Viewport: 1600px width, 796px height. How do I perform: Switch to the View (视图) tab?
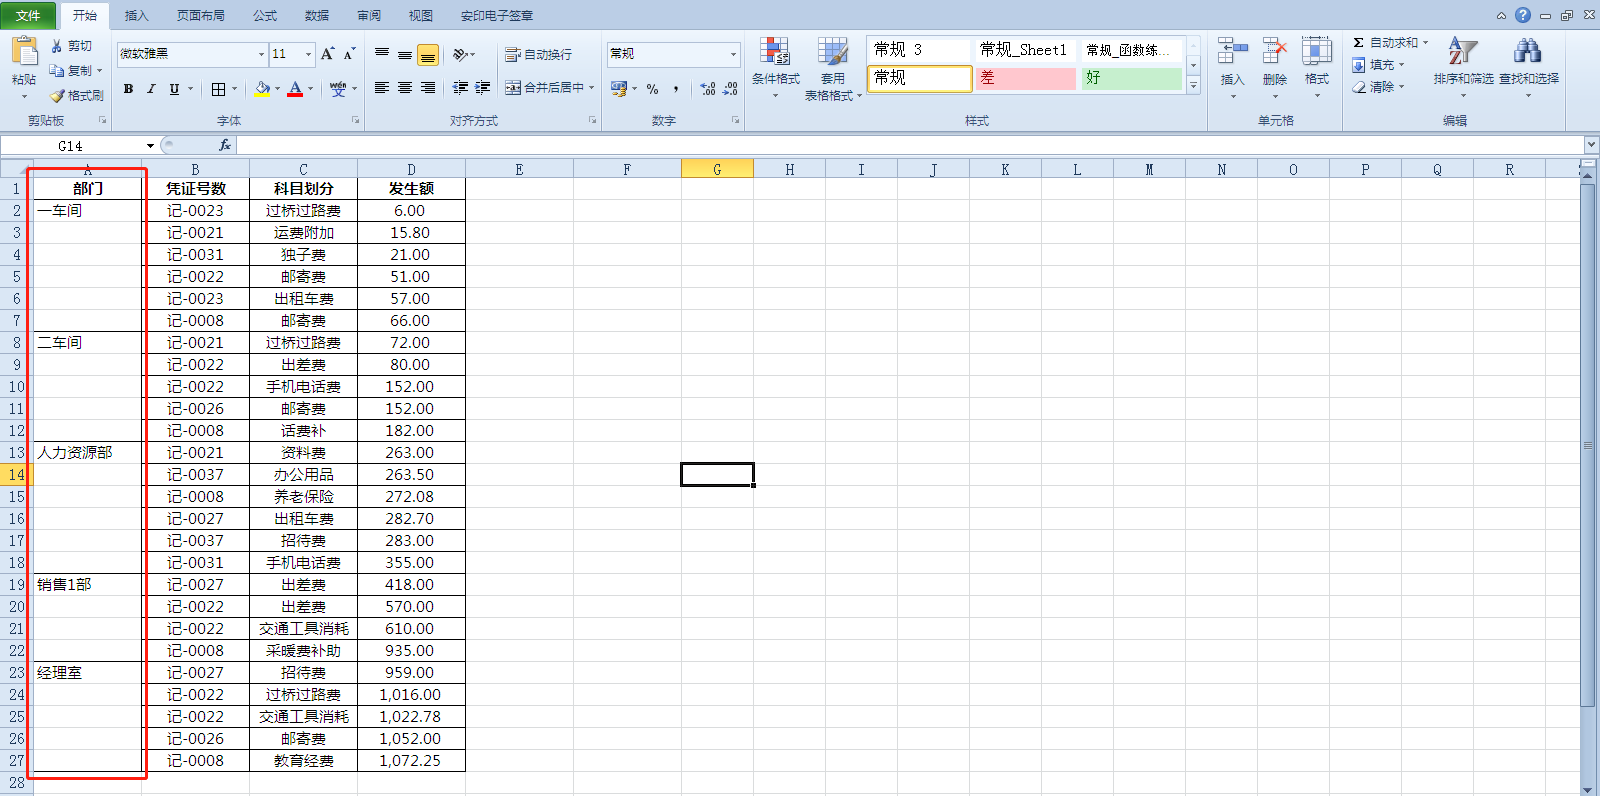coord(421,16)
